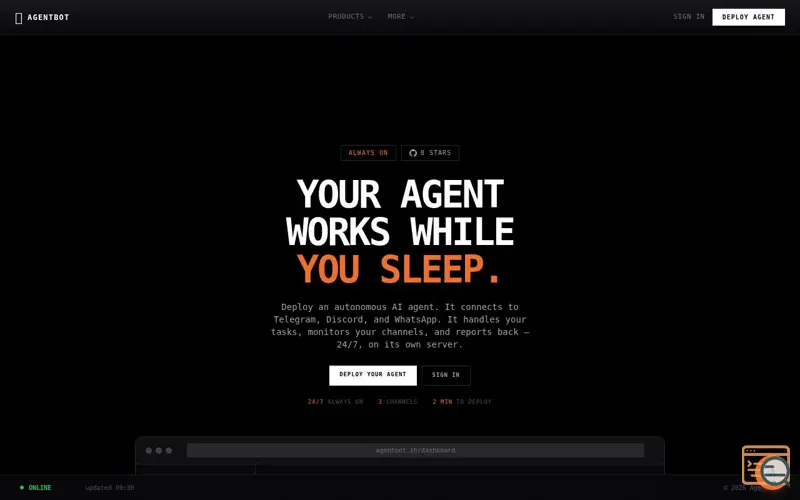Click the Deploy Agent header button
The height and width of the screenshot is (500, 800).
point(748,17)
